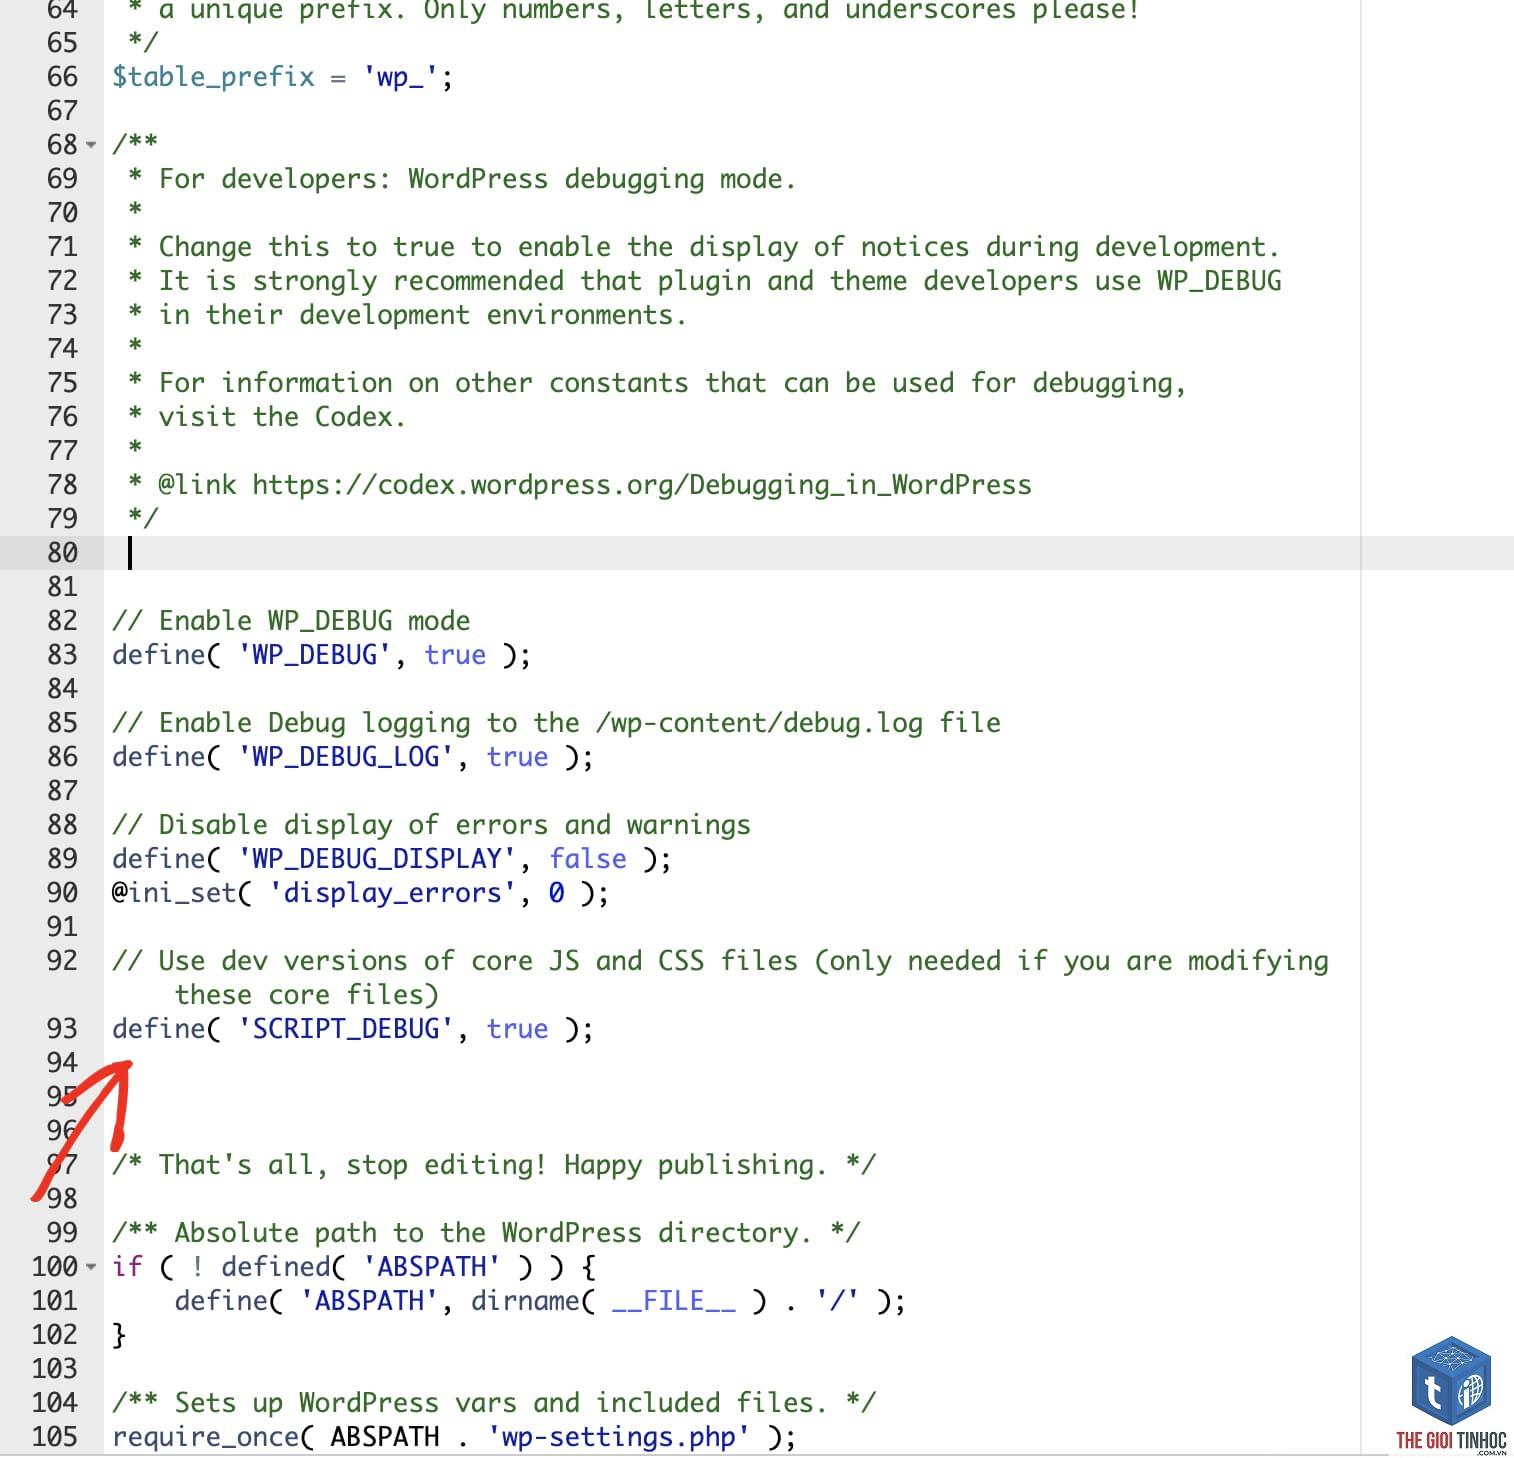Click line number 105 in gutter
Viewport: 1514px width, 1458px height.
pyautogui.click(x=54, y=1437)
